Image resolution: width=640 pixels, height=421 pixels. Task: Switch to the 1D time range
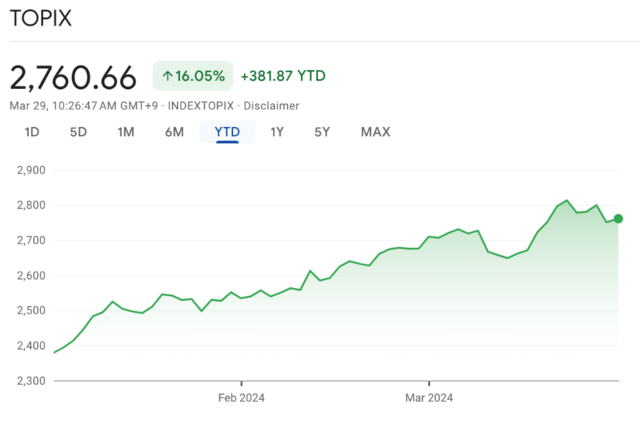click(x=32, y=132)
